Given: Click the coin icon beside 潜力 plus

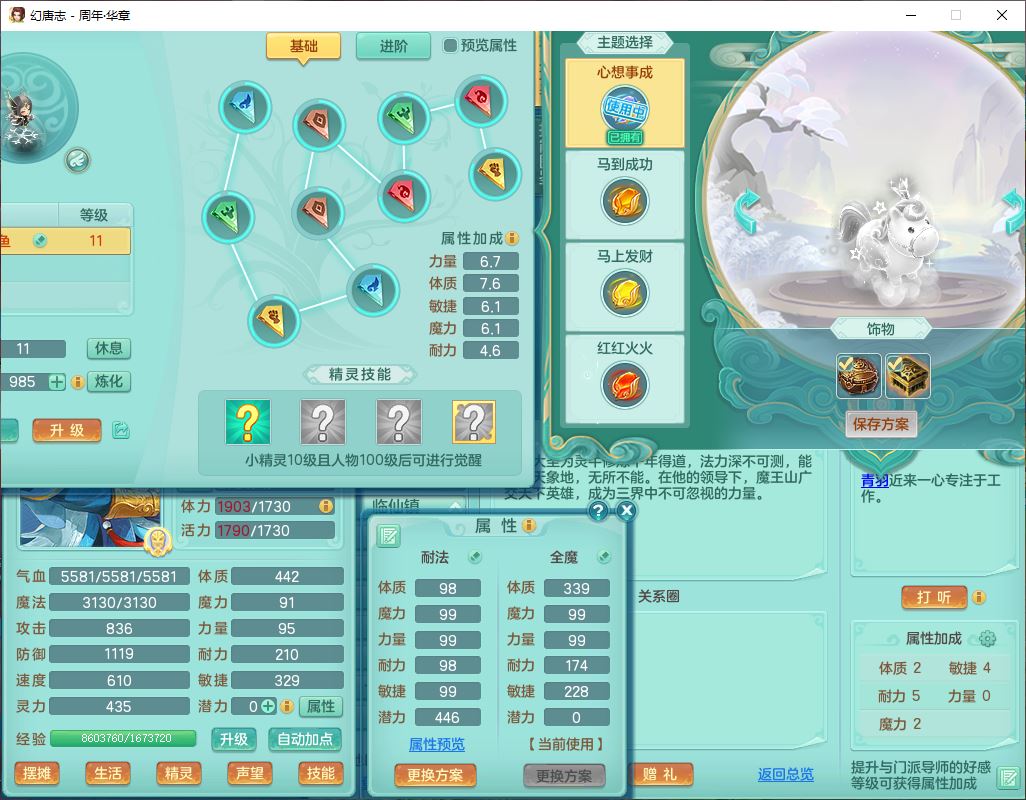Looking at the screenshot, I should tap(287, 706).
